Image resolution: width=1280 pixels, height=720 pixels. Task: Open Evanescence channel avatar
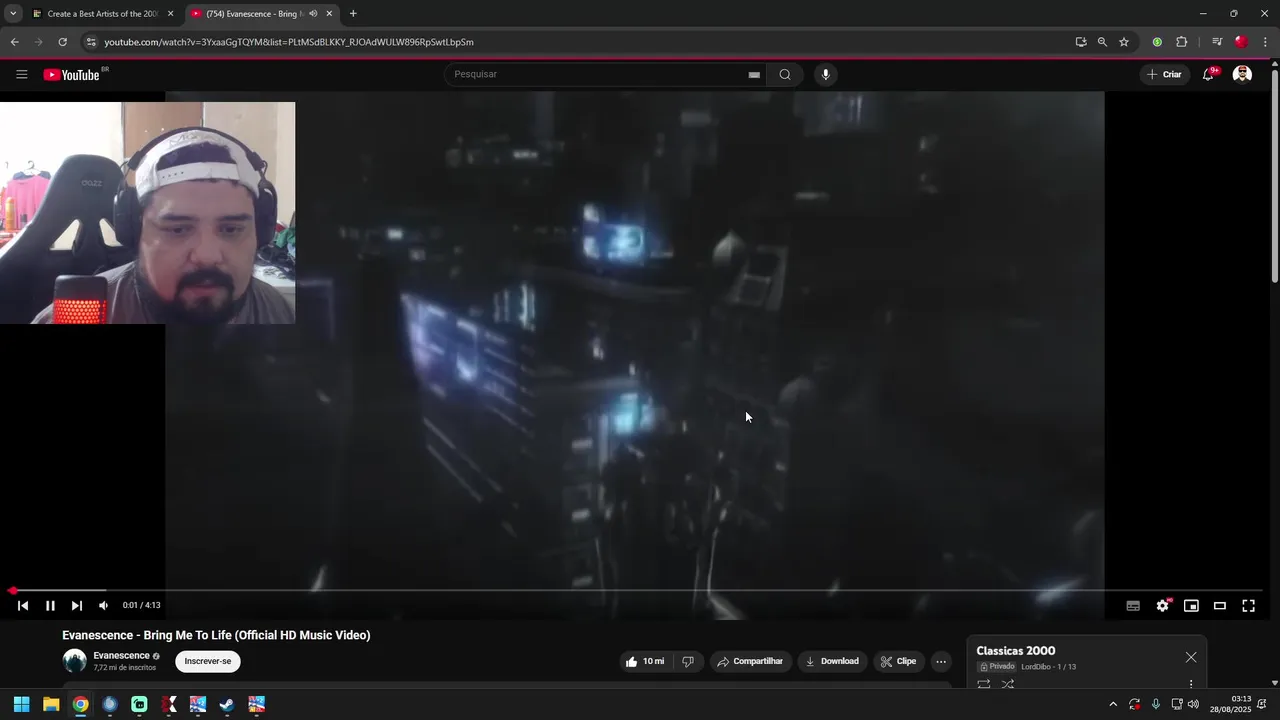[74, 661]
